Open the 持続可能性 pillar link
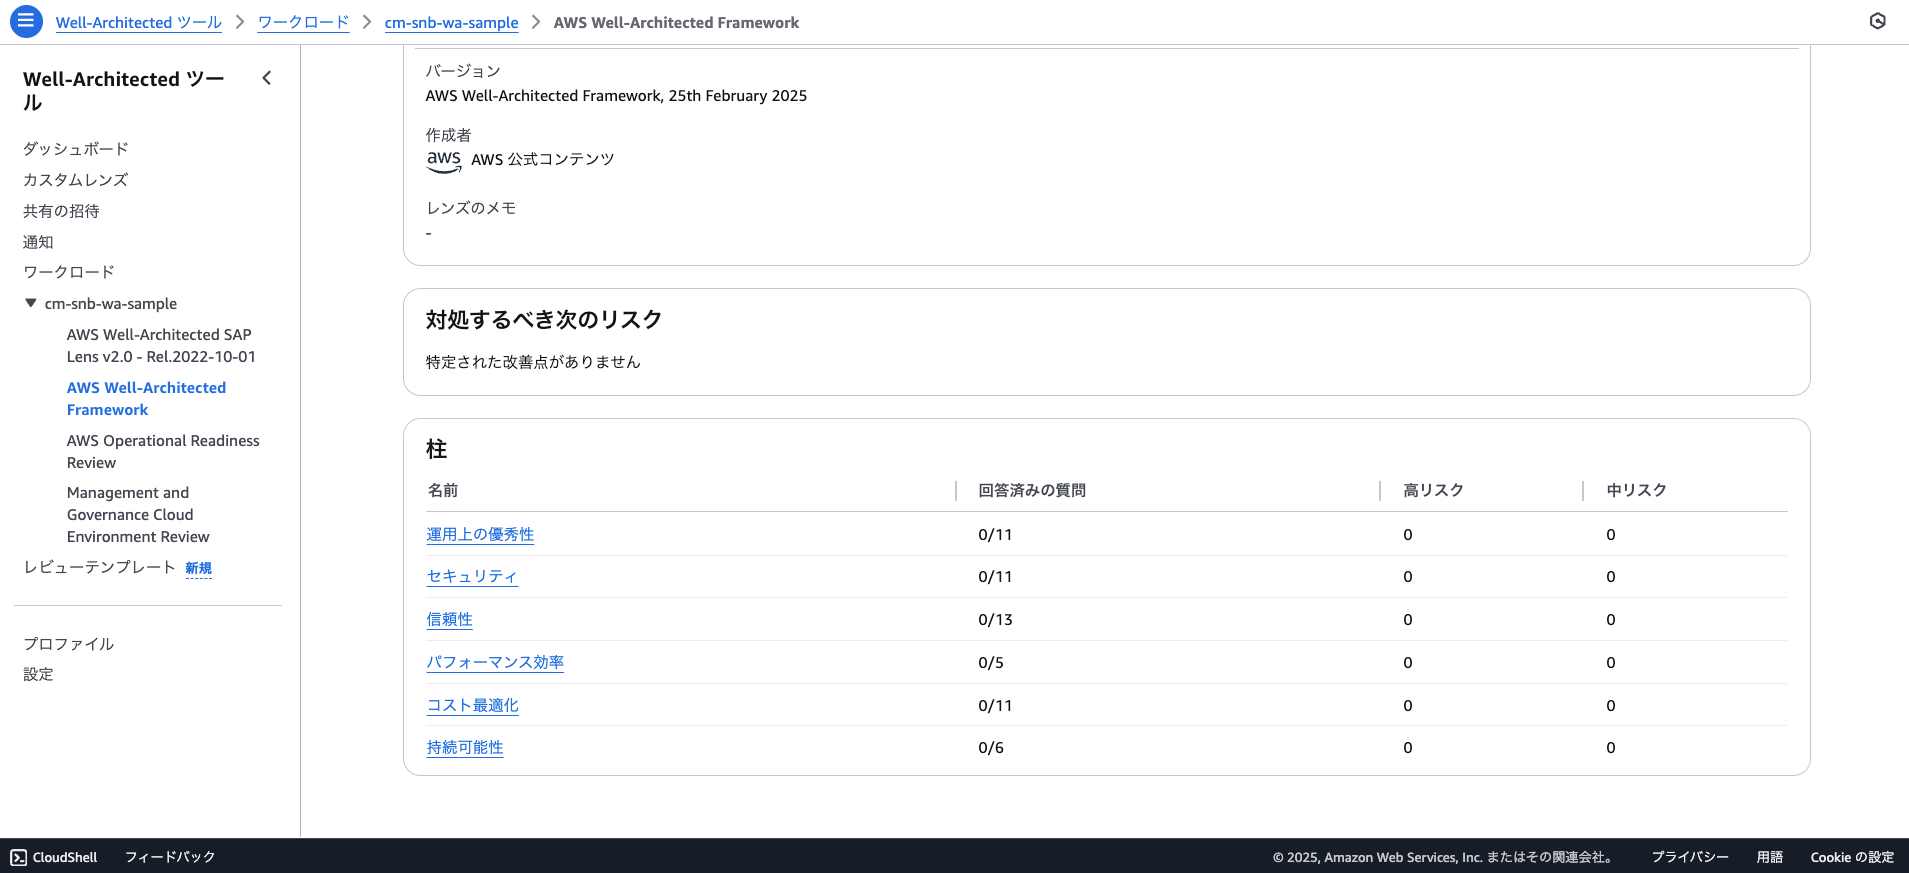Screen dimensions: 1909x873 (x=465, y=748)
